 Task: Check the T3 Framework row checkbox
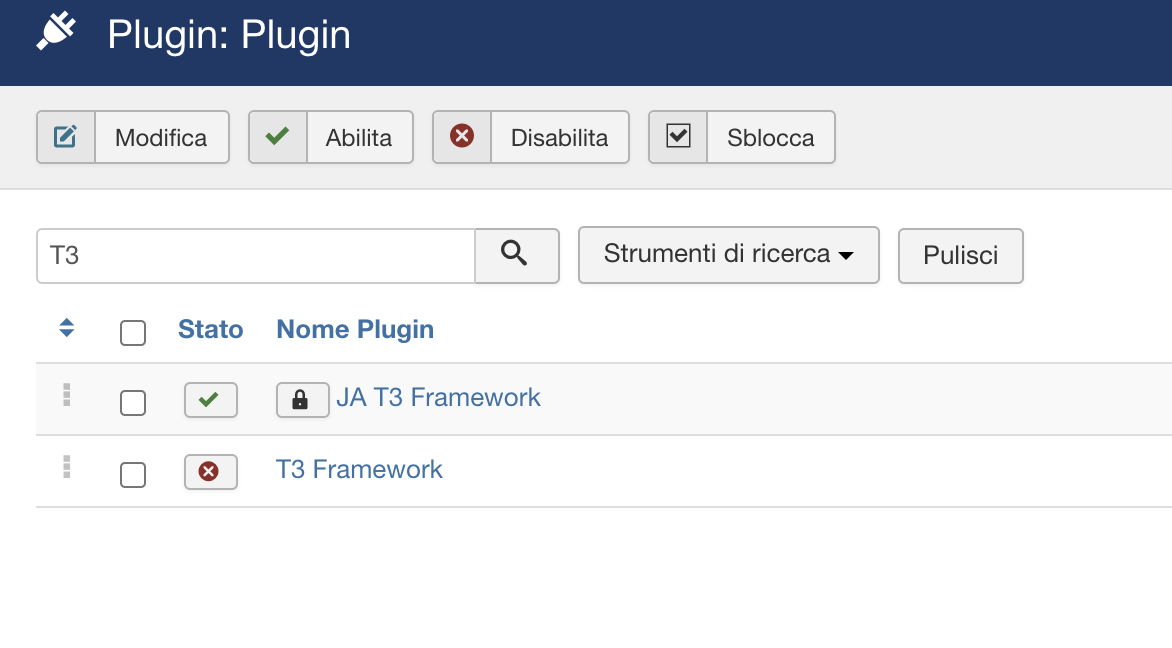(133, 475)
